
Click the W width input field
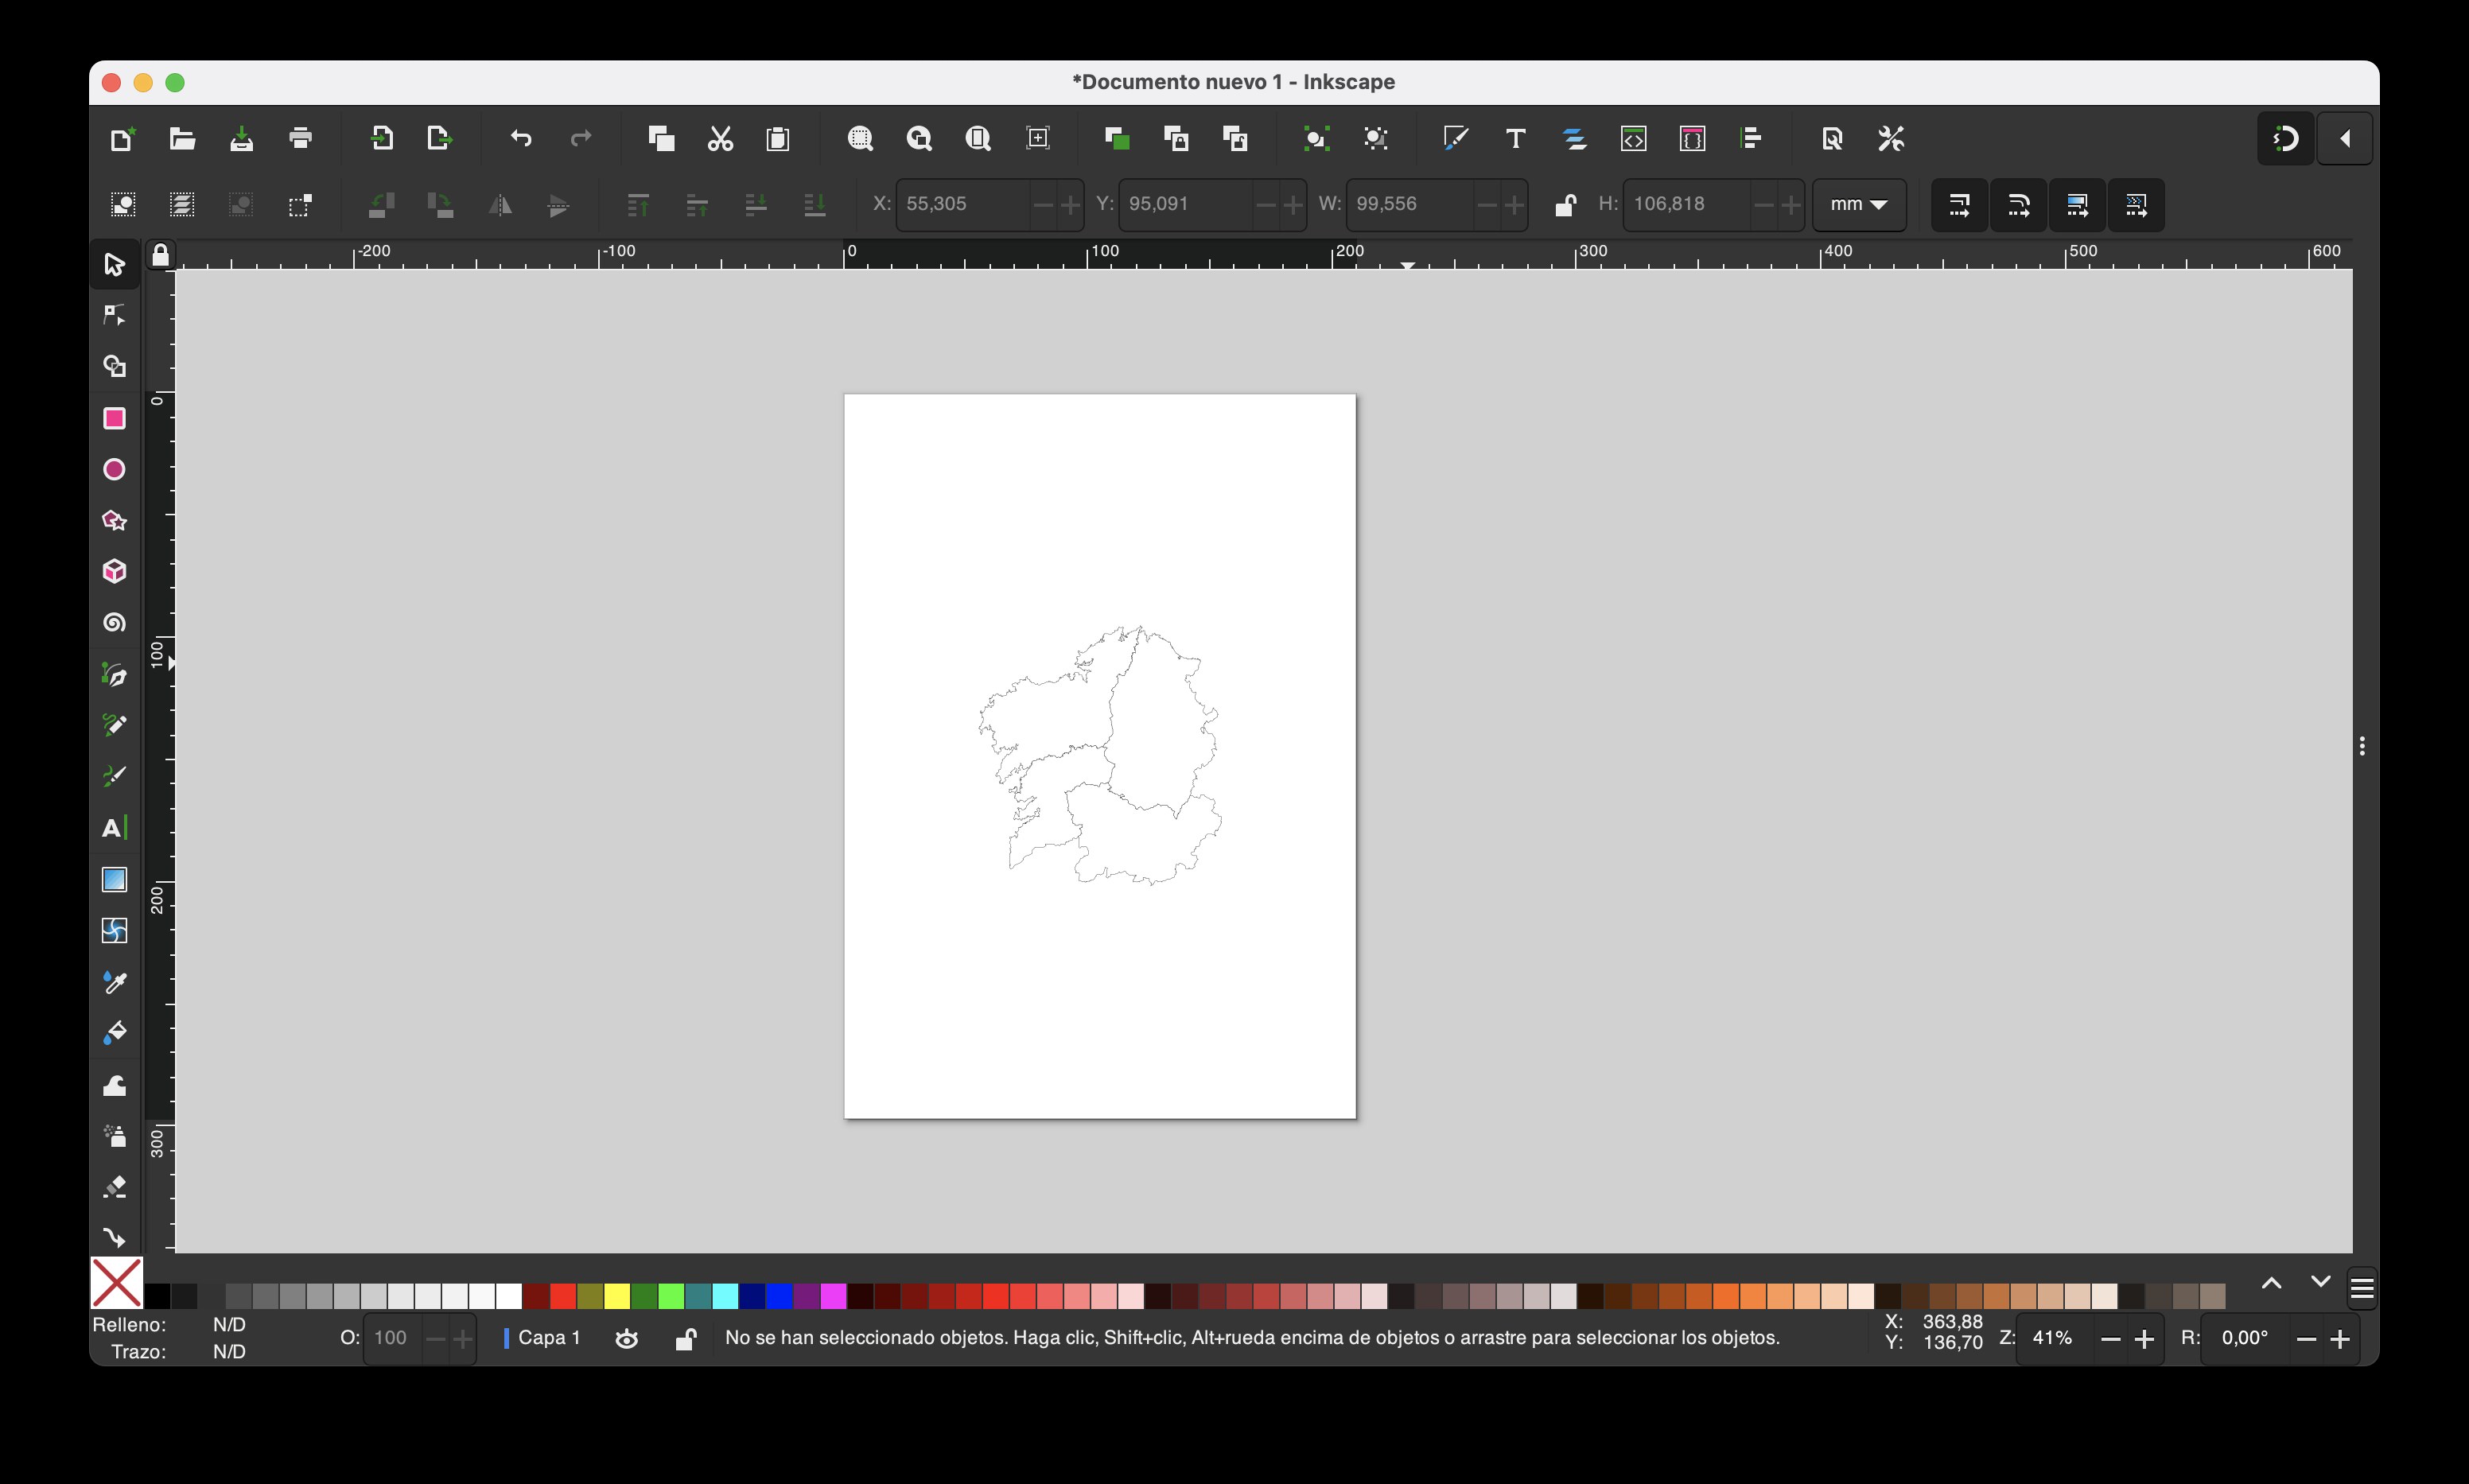coord(1411,204)
